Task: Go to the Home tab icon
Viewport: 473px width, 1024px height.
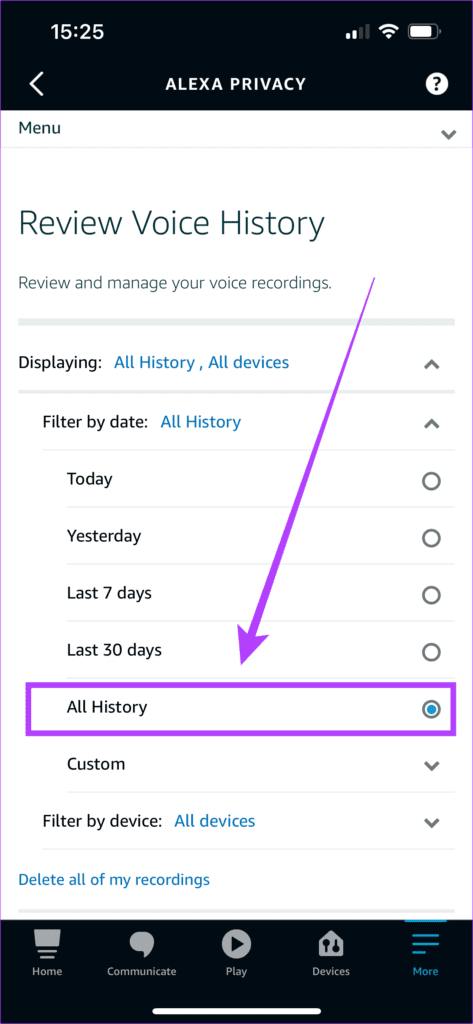Action: pyautogui.click(x=47, y=944)
